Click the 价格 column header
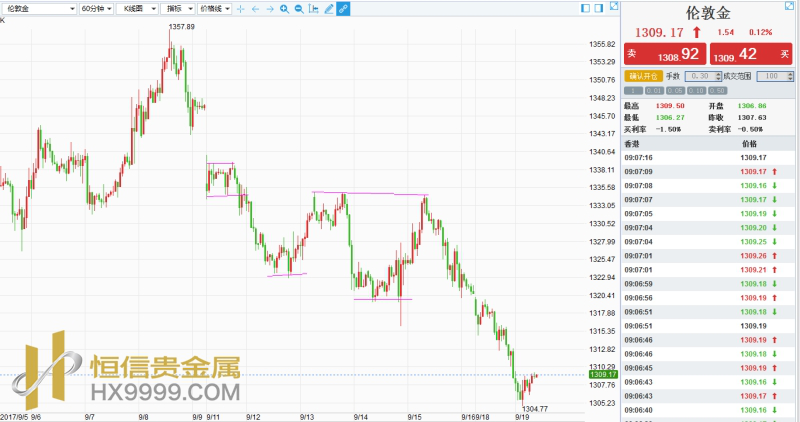The height and width of the screenshot is (422, 800). (x=749, y=144)
